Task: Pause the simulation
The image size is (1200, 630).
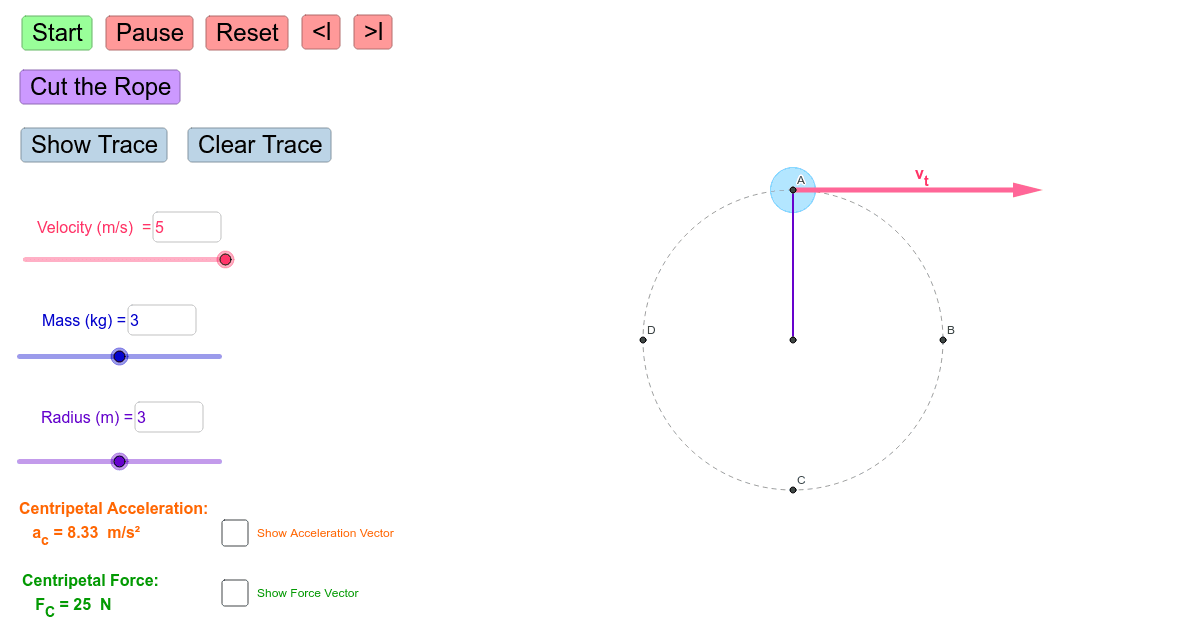Action: (x=150, y=33)
